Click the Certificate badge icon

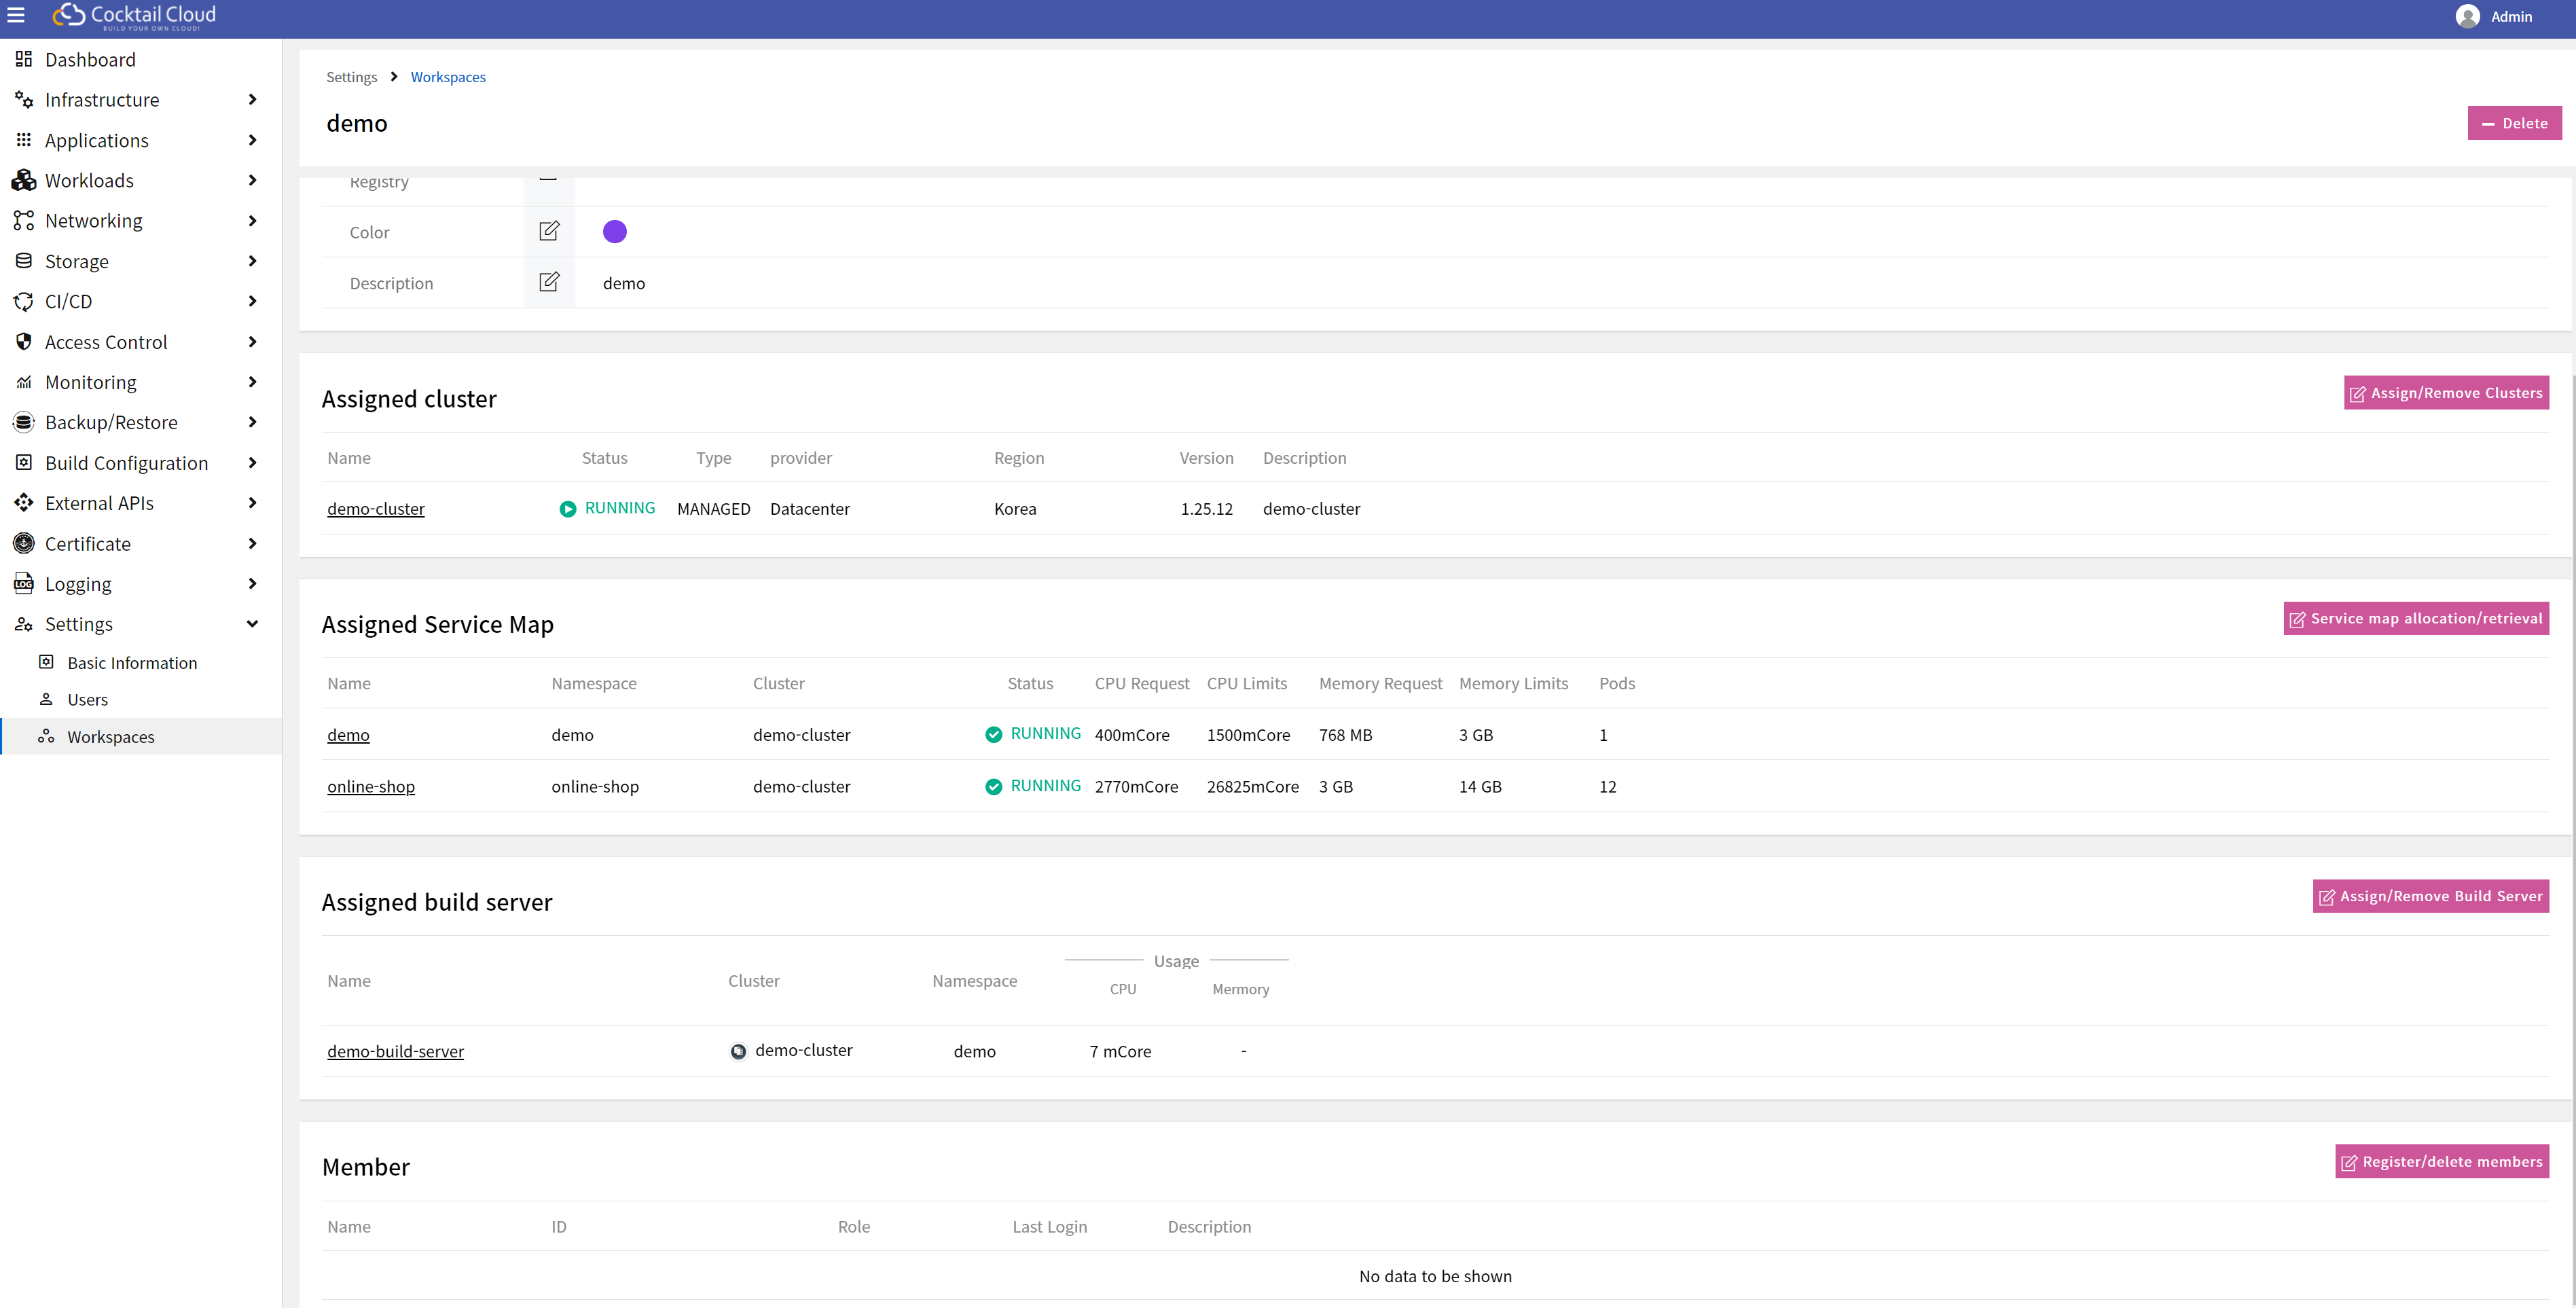click(24, 543)
